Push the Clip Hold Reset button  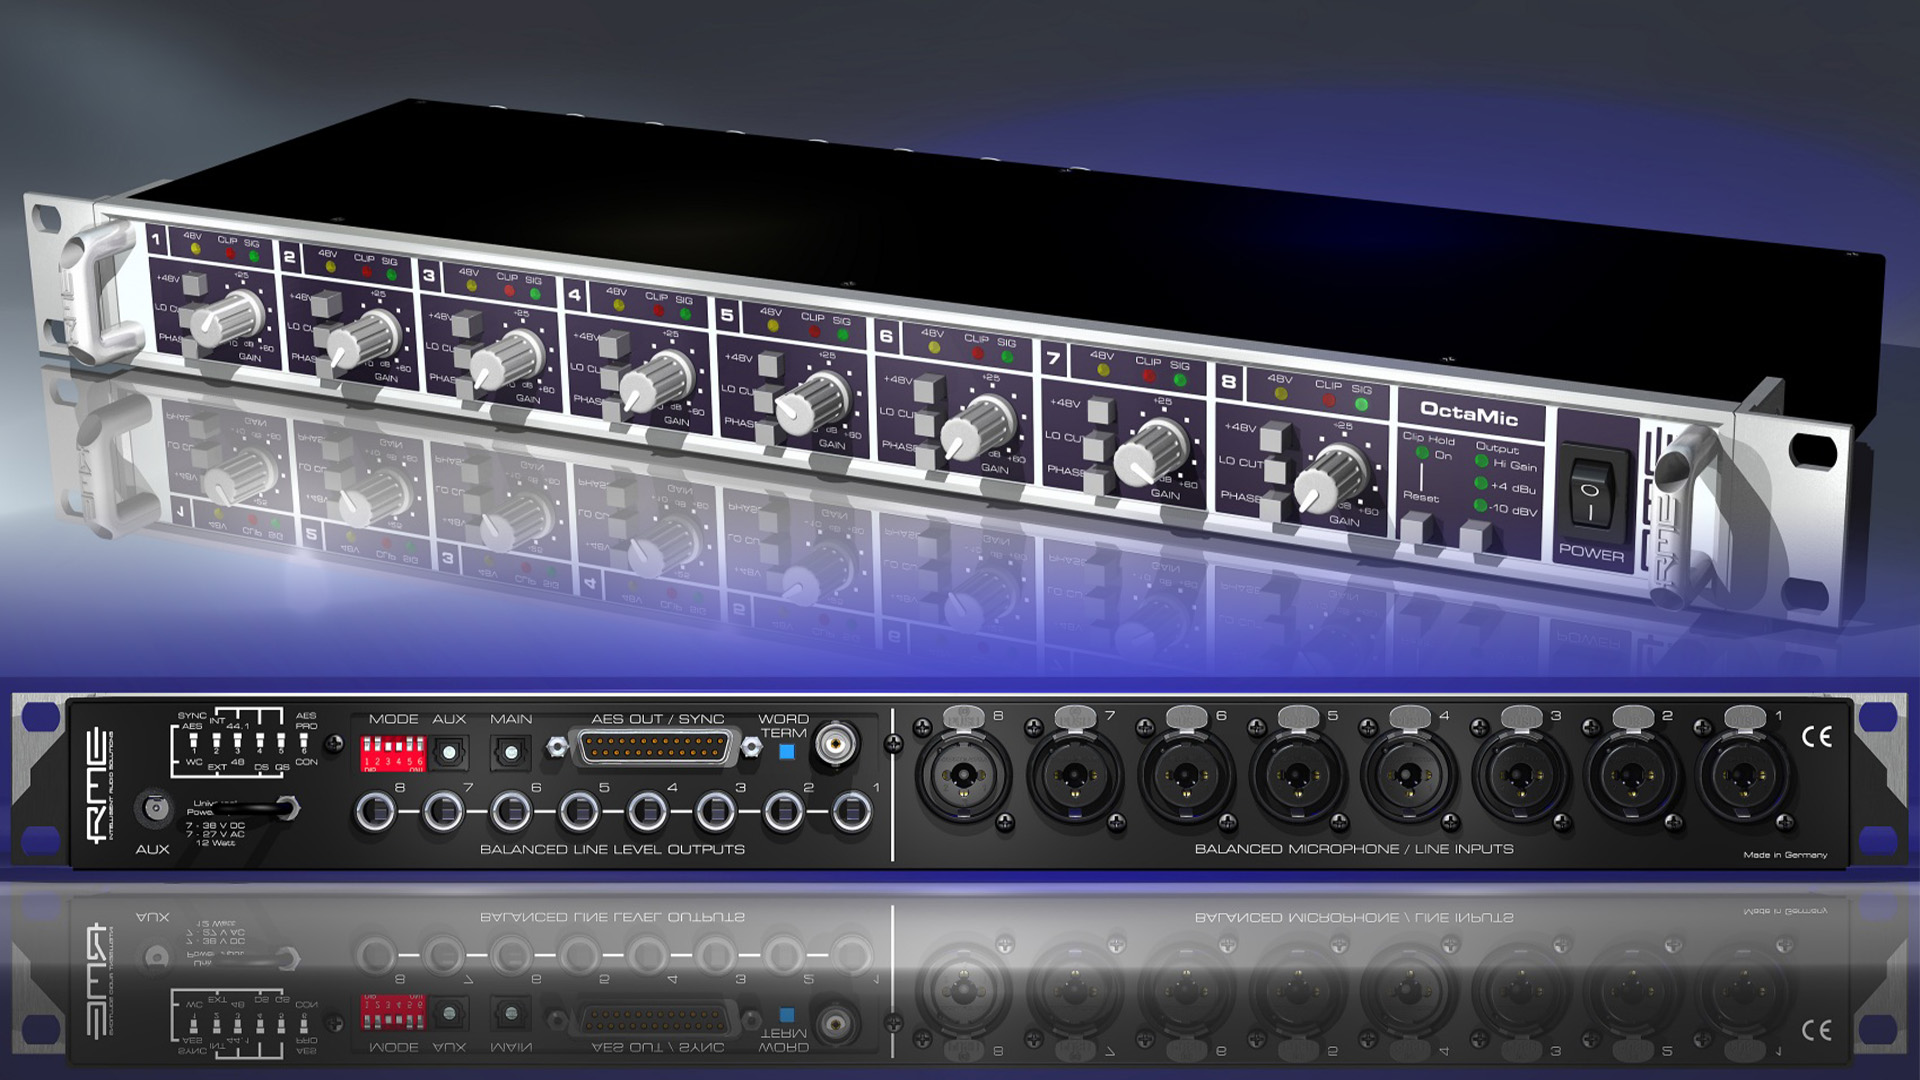tap(1415, 527)
